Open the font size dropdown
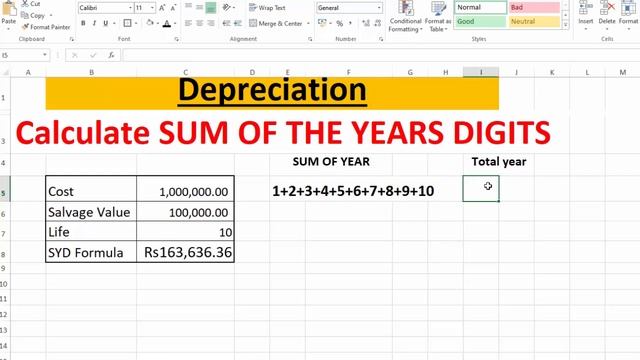Viewport: 640px width, 360px height. point(152,8)
